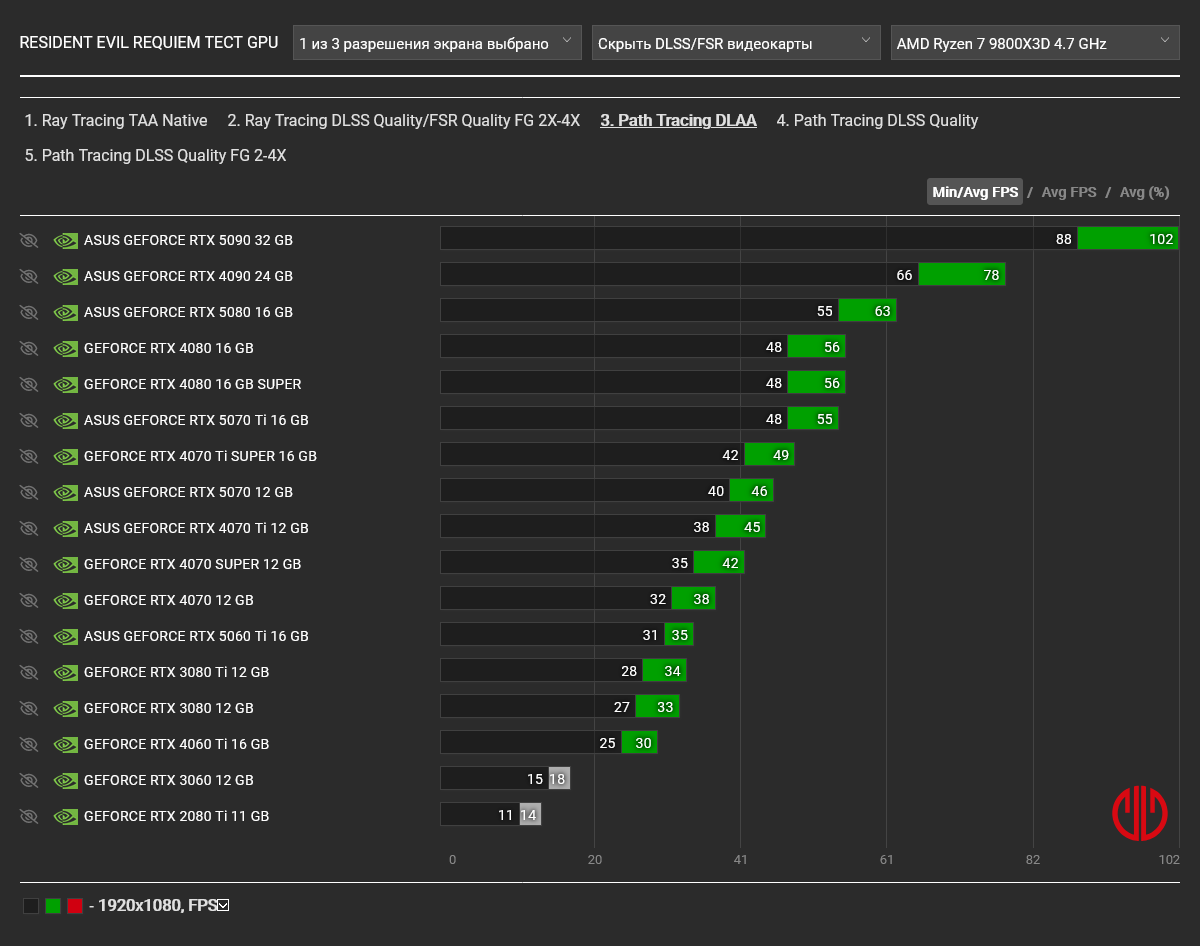Switch chart view to Avg (%)
The height and width of the screenshot is (946, 1200).
(x=1144, y=192)
